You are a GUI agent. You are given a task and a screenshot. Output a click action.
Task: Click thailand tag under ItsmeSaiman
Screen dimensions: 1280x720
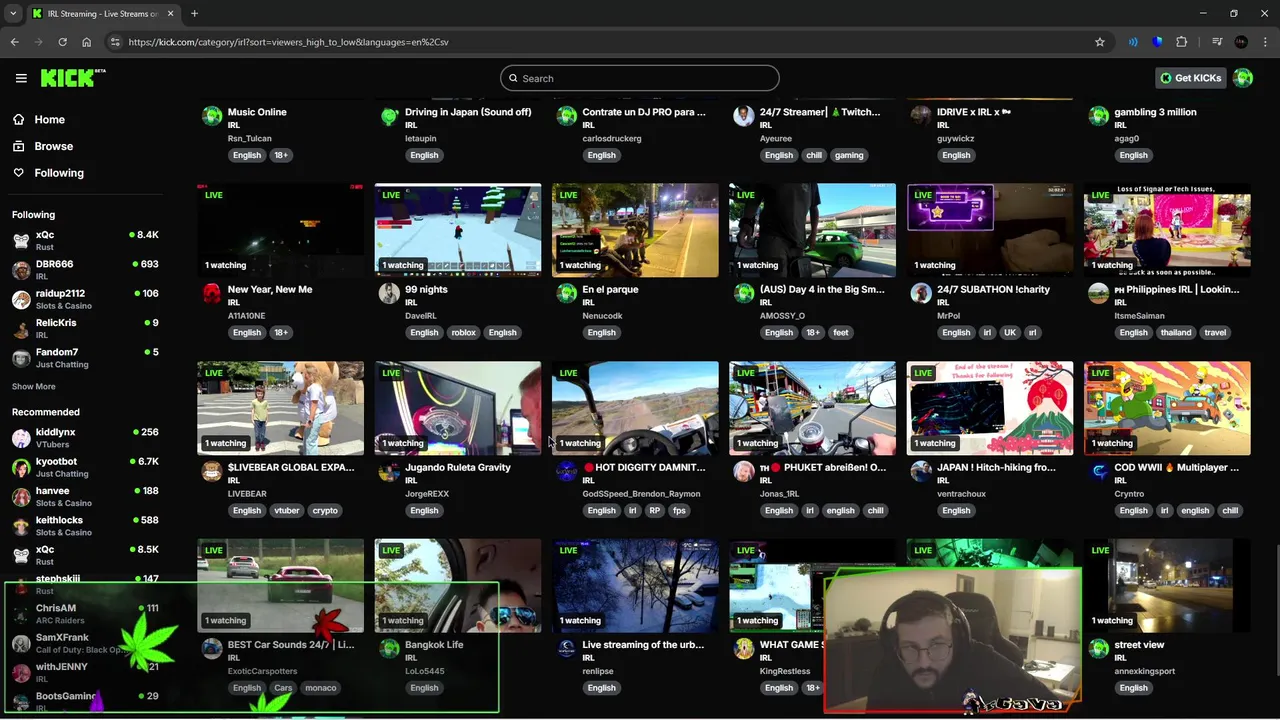coord(1176,333)
